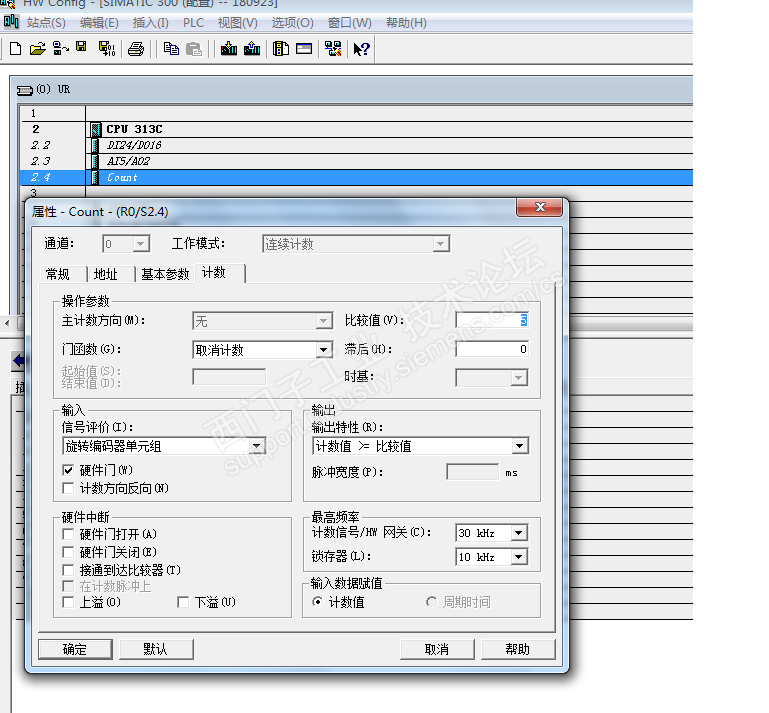Open the 选项(O) menu
This screenshot has width=769, height=713.
pyautogui.click(x=292, y=23)
